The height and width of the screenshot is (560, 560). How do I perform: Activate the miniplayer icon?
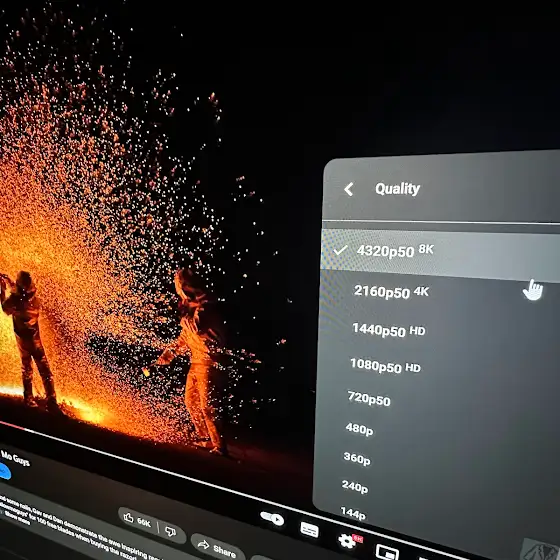(387, 553)
